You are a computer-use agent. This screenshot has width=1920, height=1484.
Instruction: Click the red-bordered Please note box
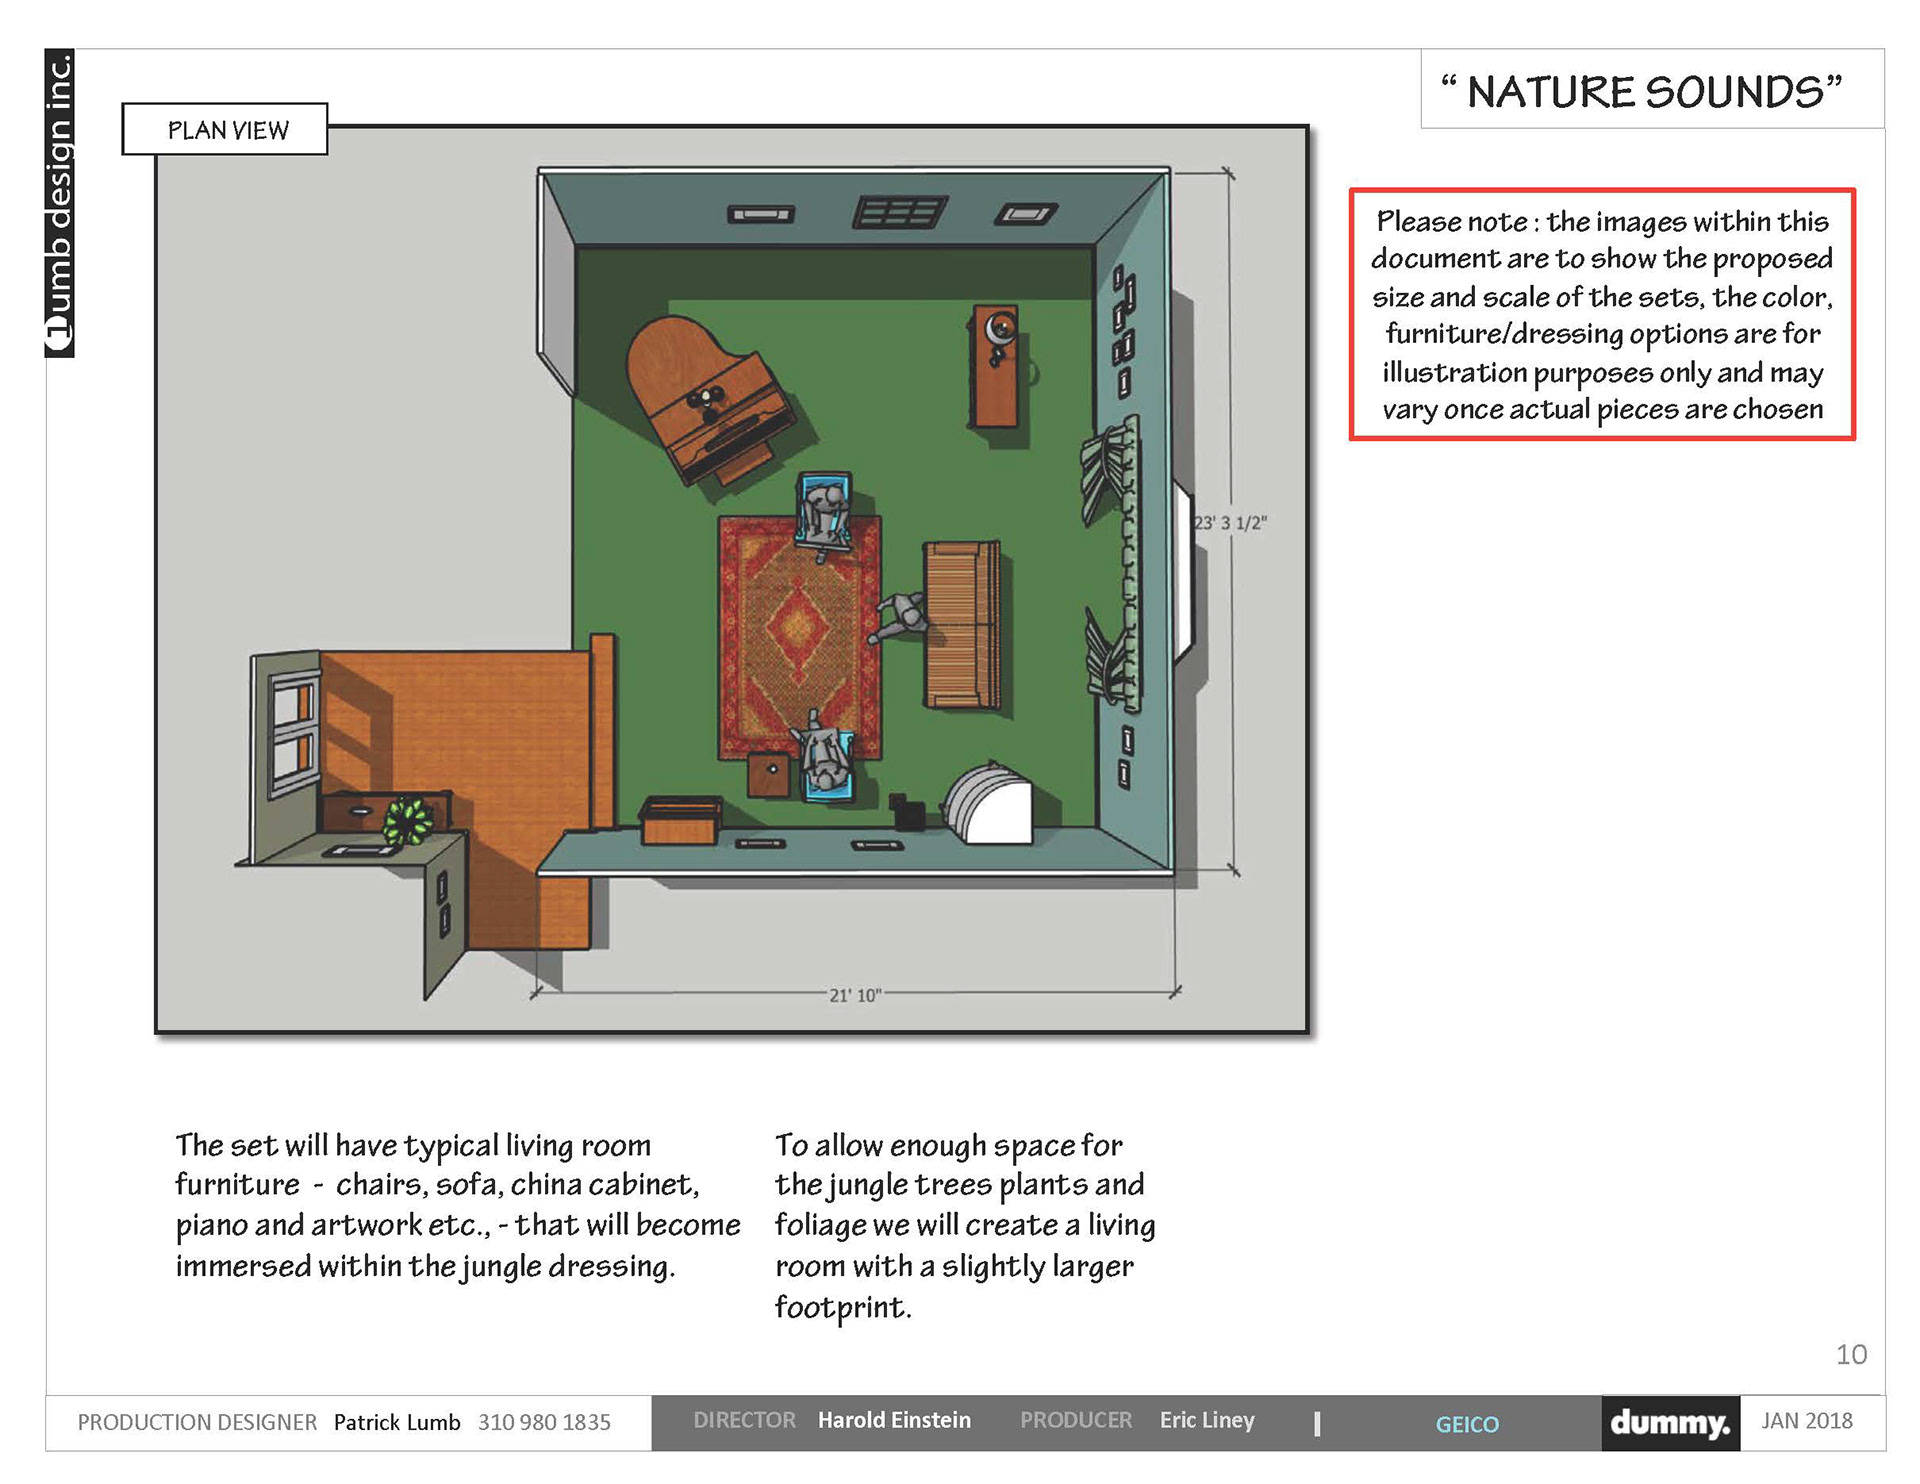pos(1602,314)
